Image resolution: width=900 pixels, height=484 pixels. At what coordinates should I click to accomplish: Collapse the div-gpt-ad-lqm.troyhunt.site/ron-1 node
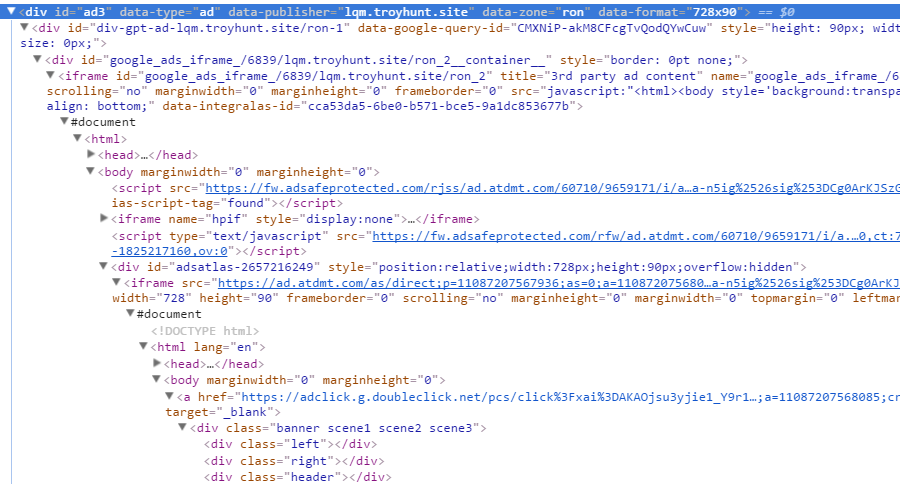24,27
